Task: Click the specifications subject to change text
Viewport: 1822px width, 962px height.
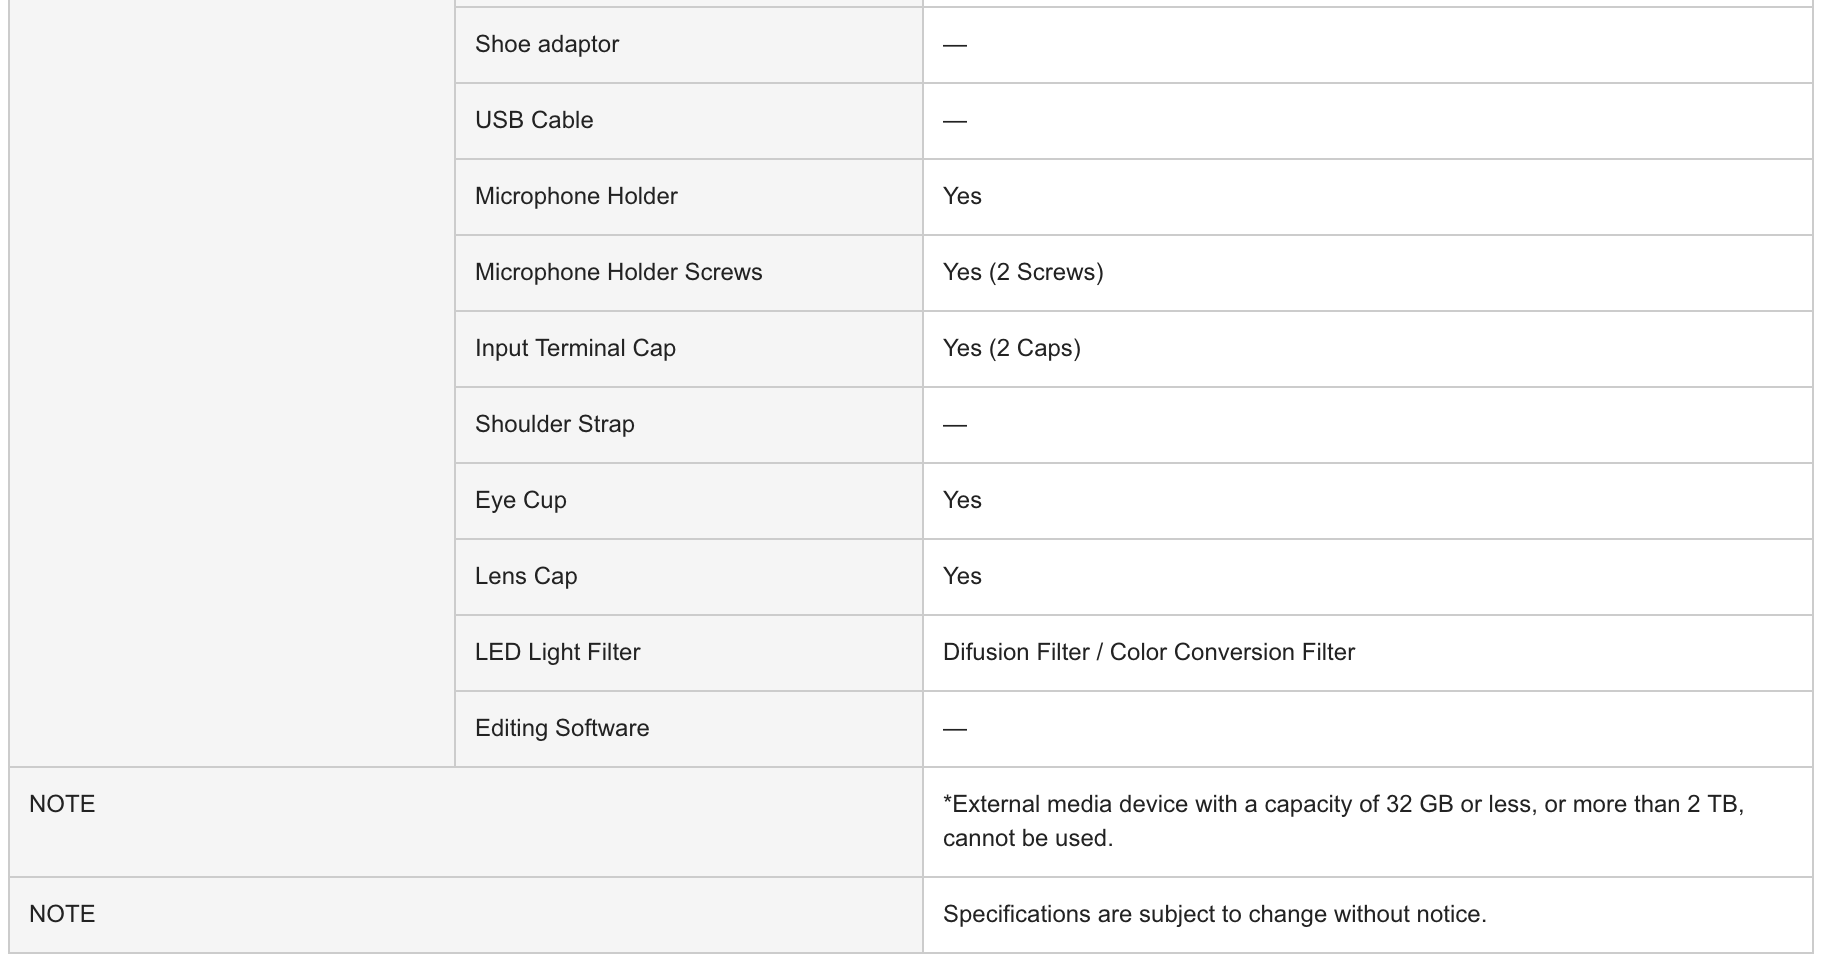Action: point(1214,914)
